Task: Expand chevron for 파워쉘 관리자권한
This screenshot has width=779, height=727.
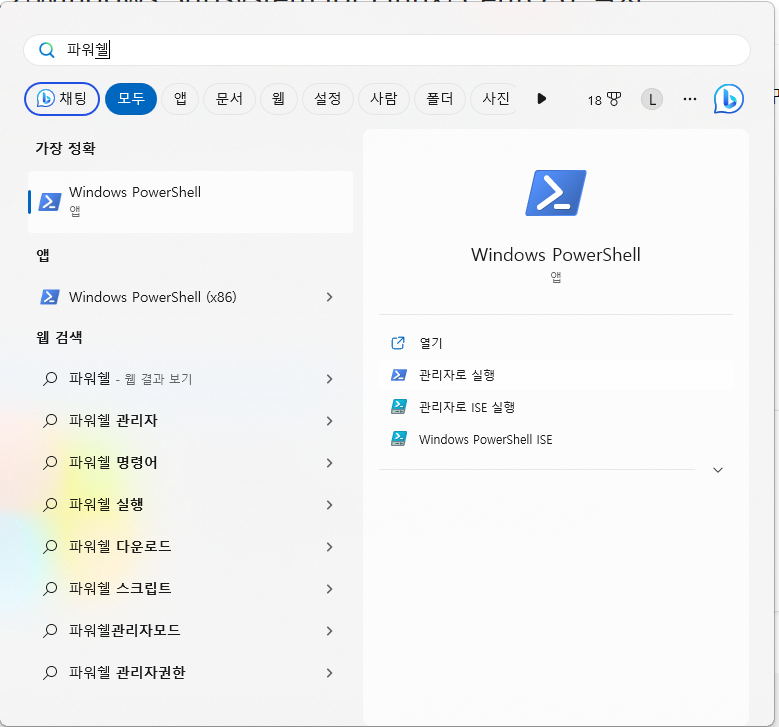Action: point(329,673)
